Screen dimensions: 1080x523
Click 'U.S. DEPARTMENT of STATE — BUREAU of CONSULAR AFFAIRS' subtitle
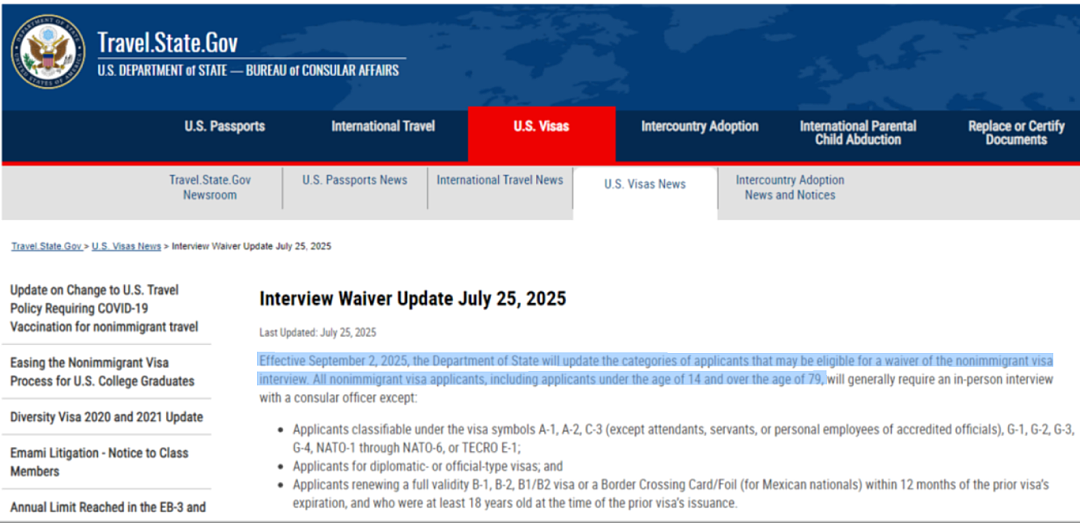click(248, 70)
